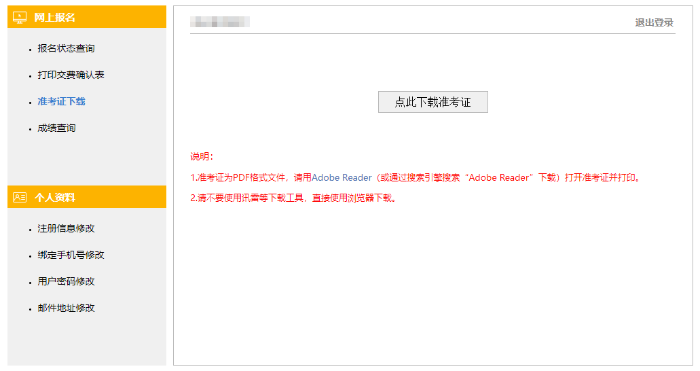
Task: Click the 点此下载准考证 button
Action: click(x=433, y=102)
